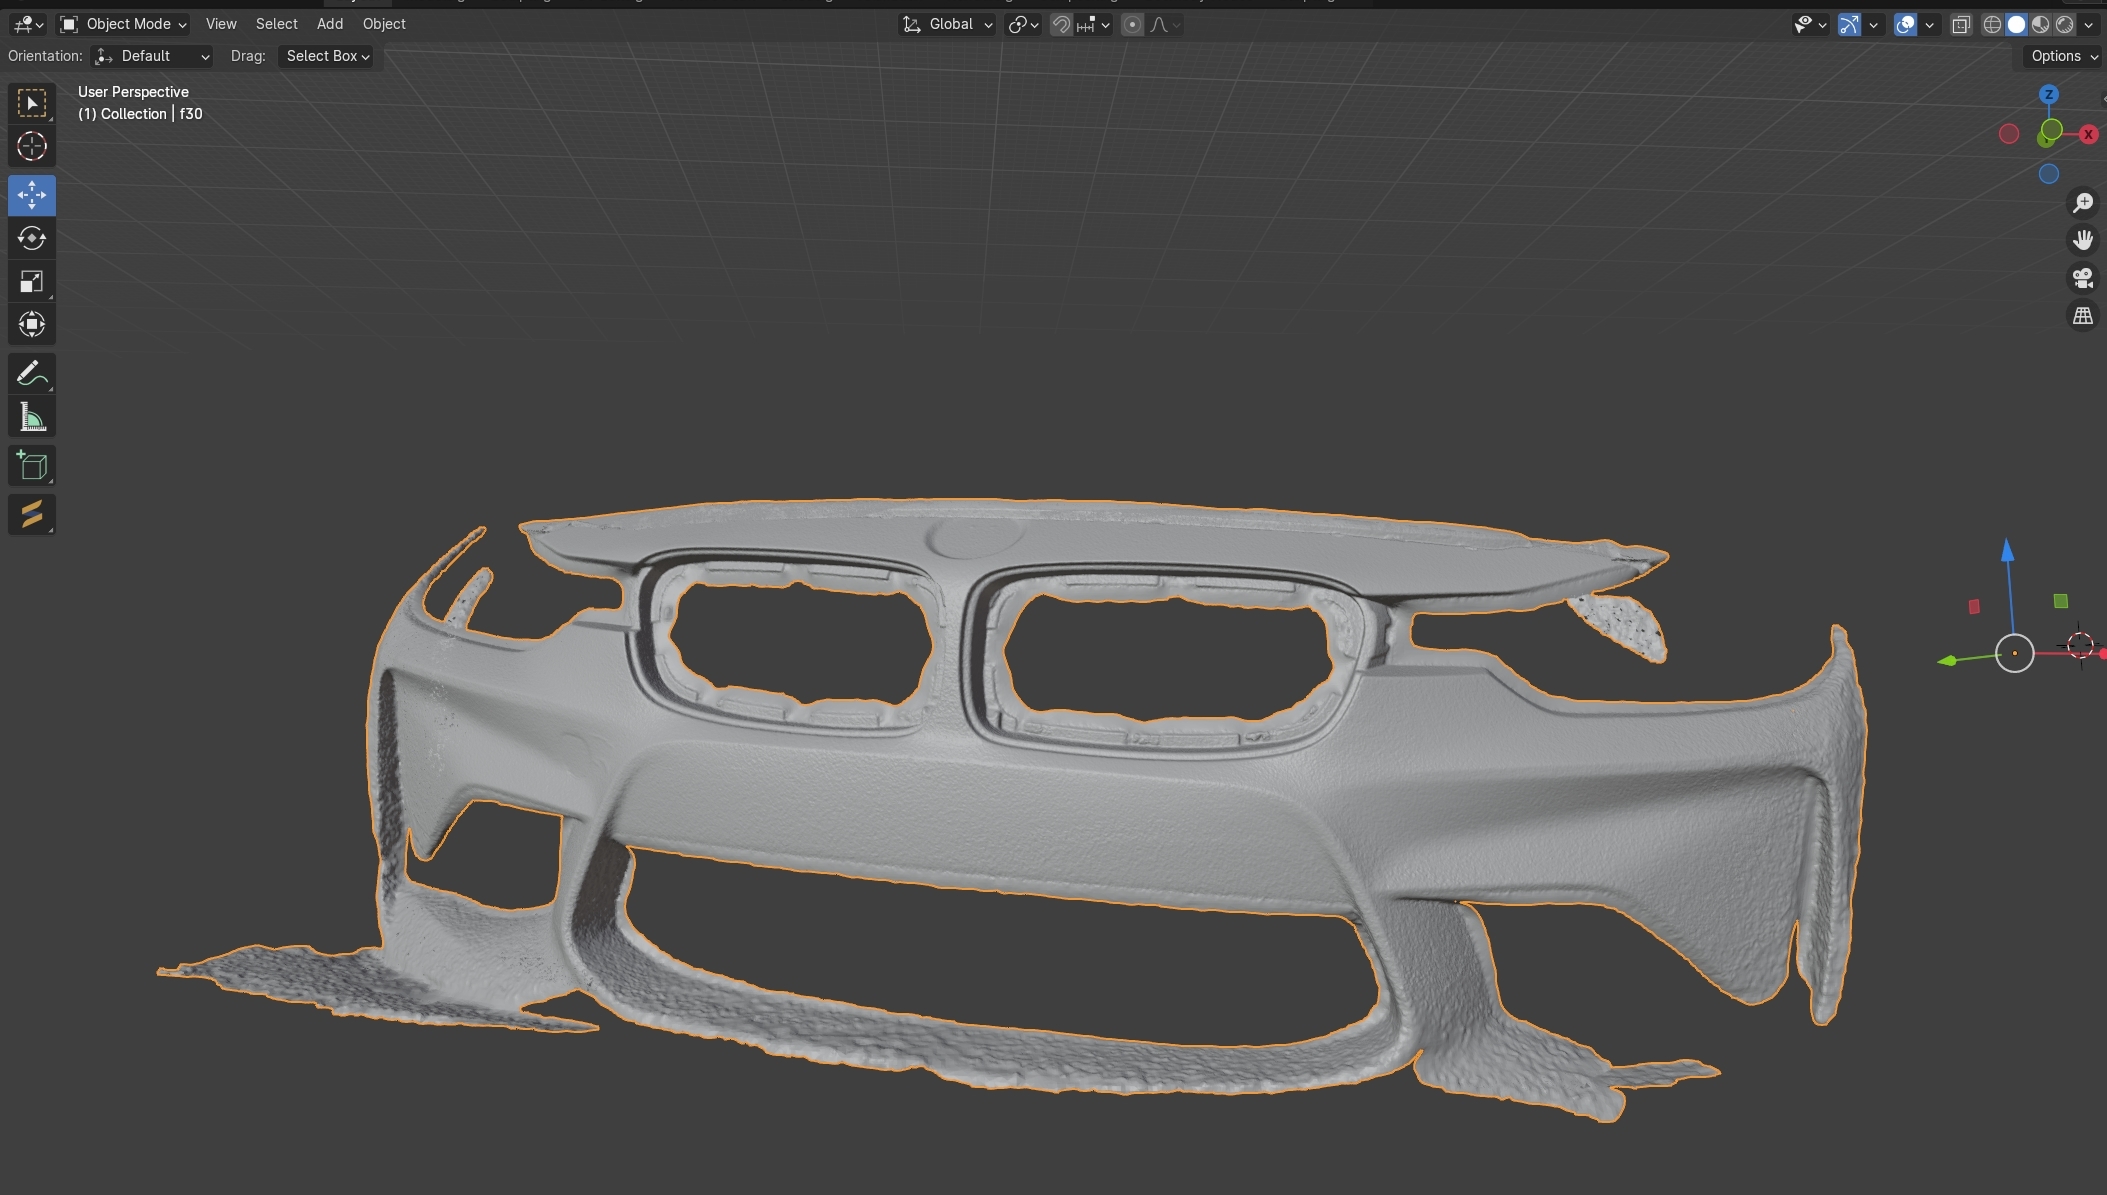Viewport: 2107px width, 1195px height.
Task: Expand overlays settings arrow
Action: click(1930, 25)
